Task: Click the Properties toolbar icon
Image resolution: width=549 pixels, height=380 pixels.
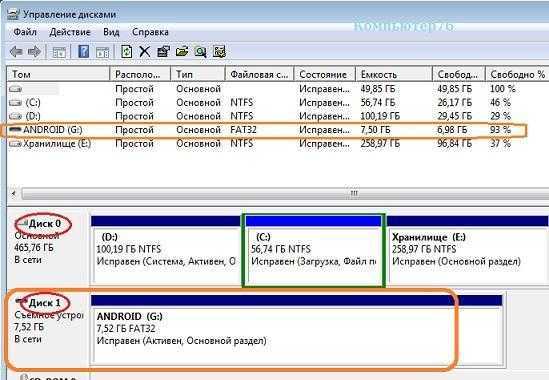Action: 163,52
